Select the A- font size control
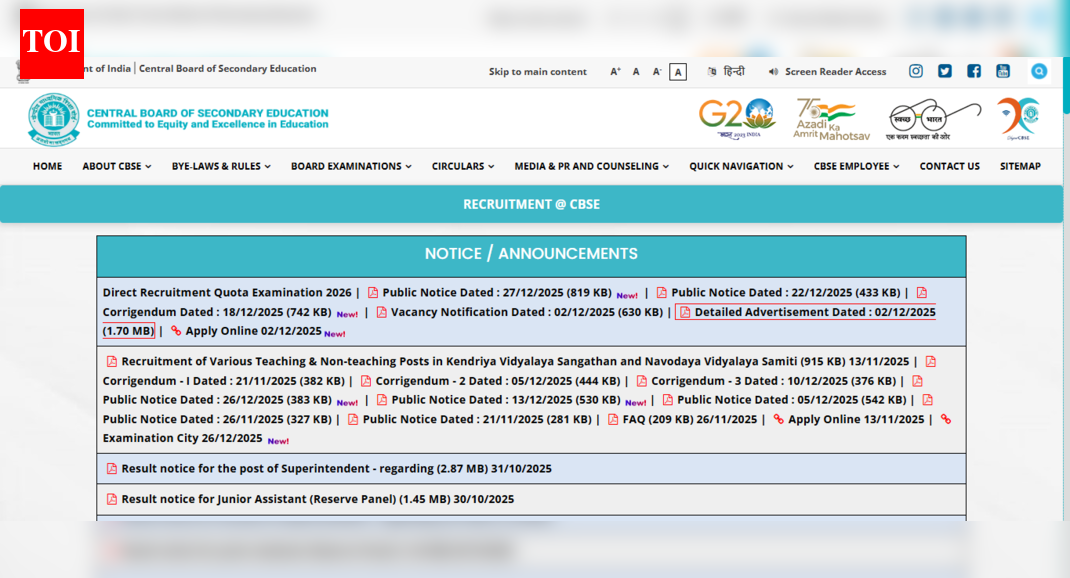This screenshot has height=578, width=1070. click(656, 72)
